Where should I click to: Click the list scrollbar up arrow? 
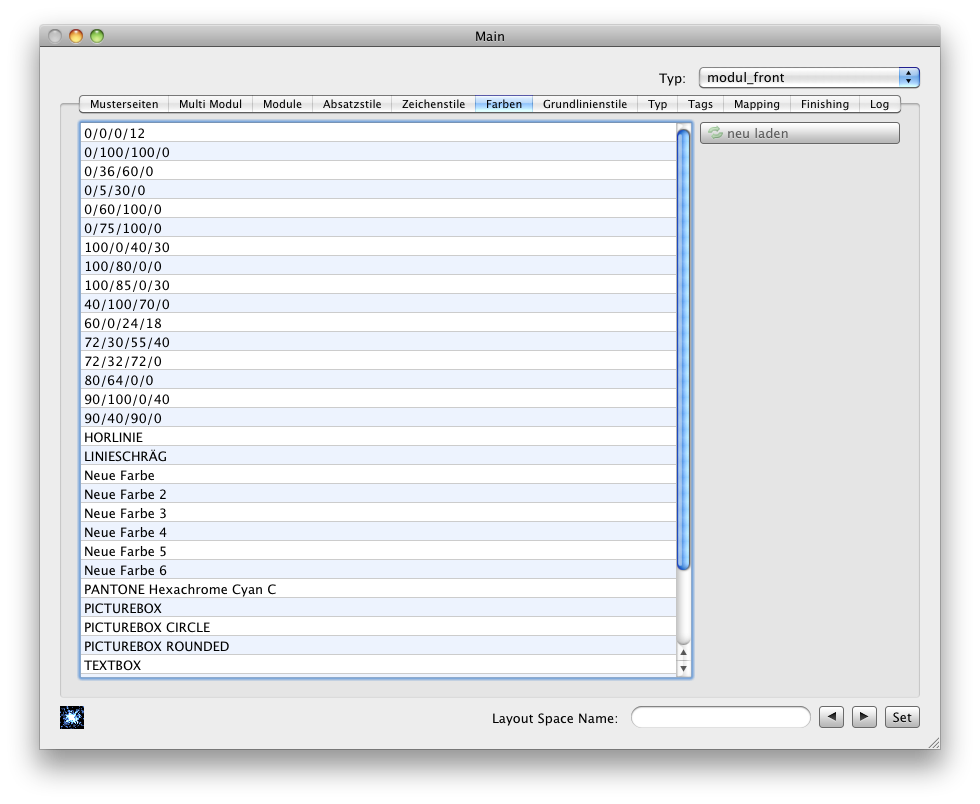pyautogui.click(x=684, y=652)
